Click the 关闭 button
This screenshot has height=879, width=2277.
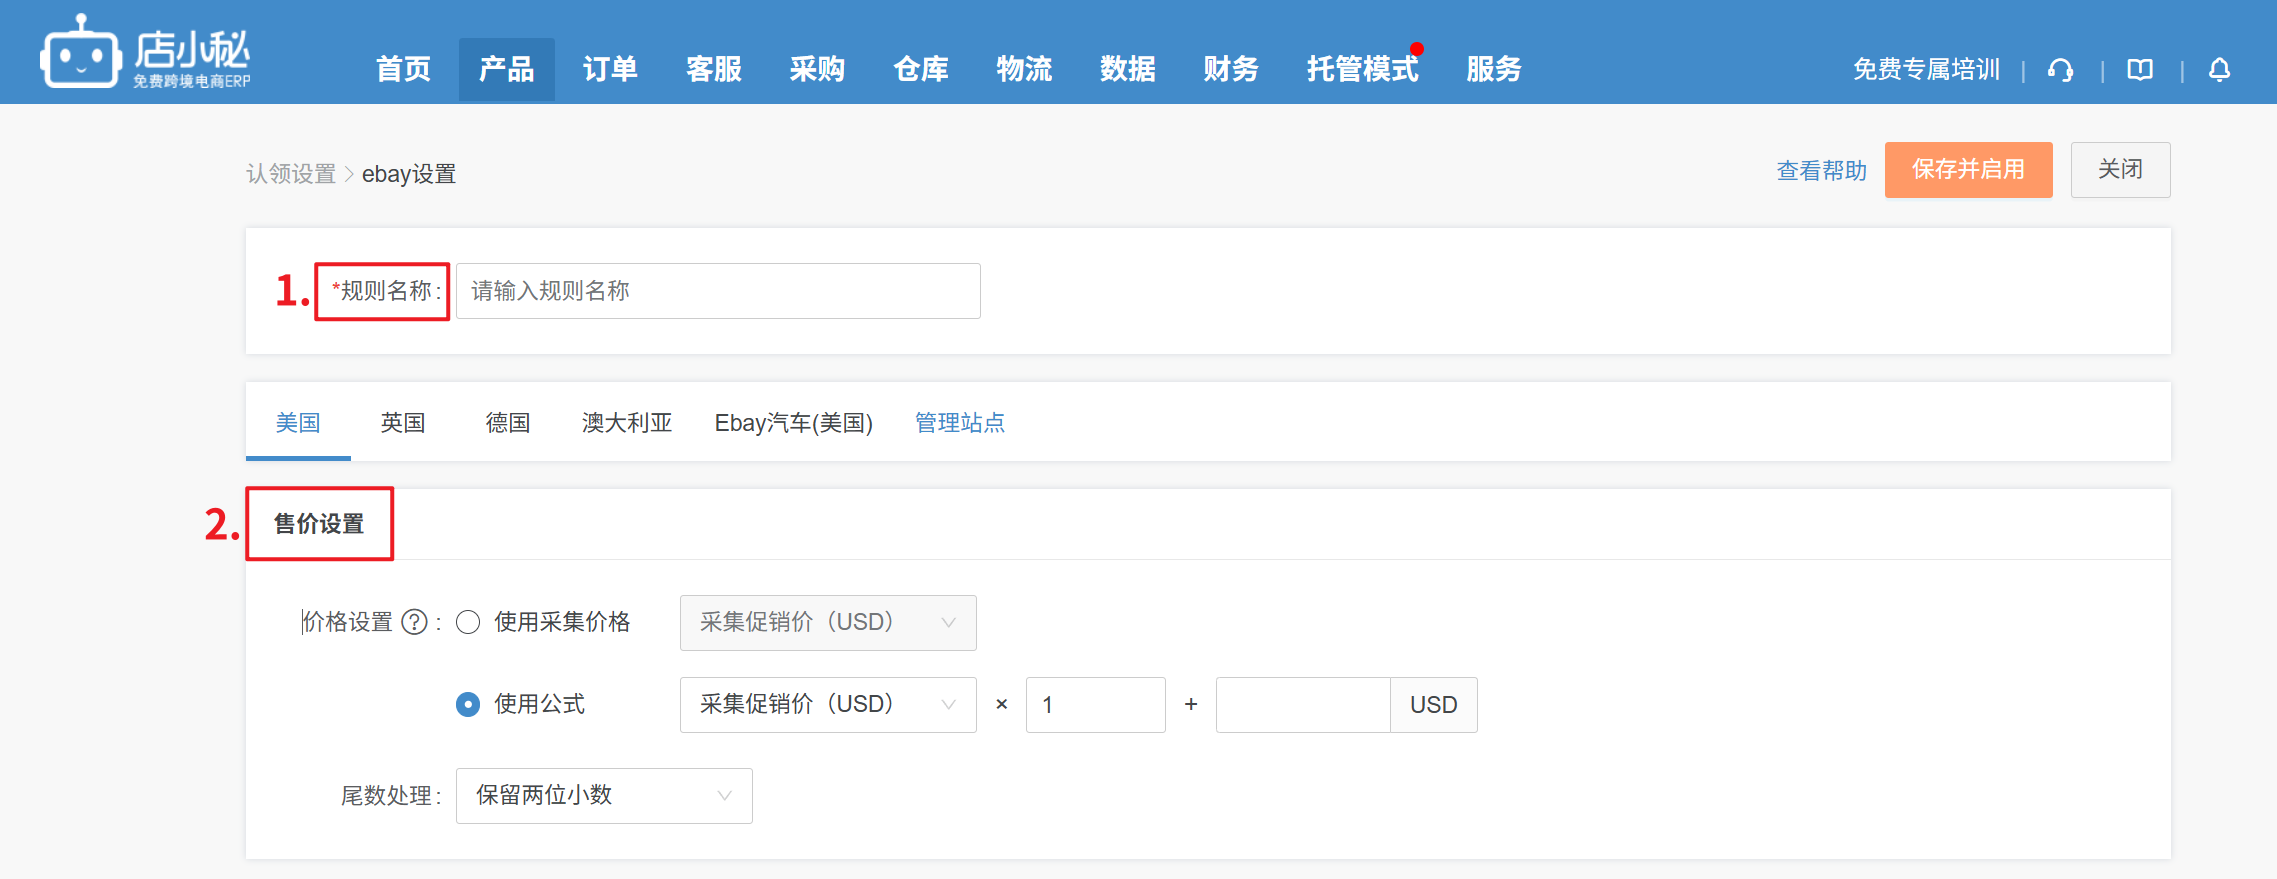[x=2119, y=170]
